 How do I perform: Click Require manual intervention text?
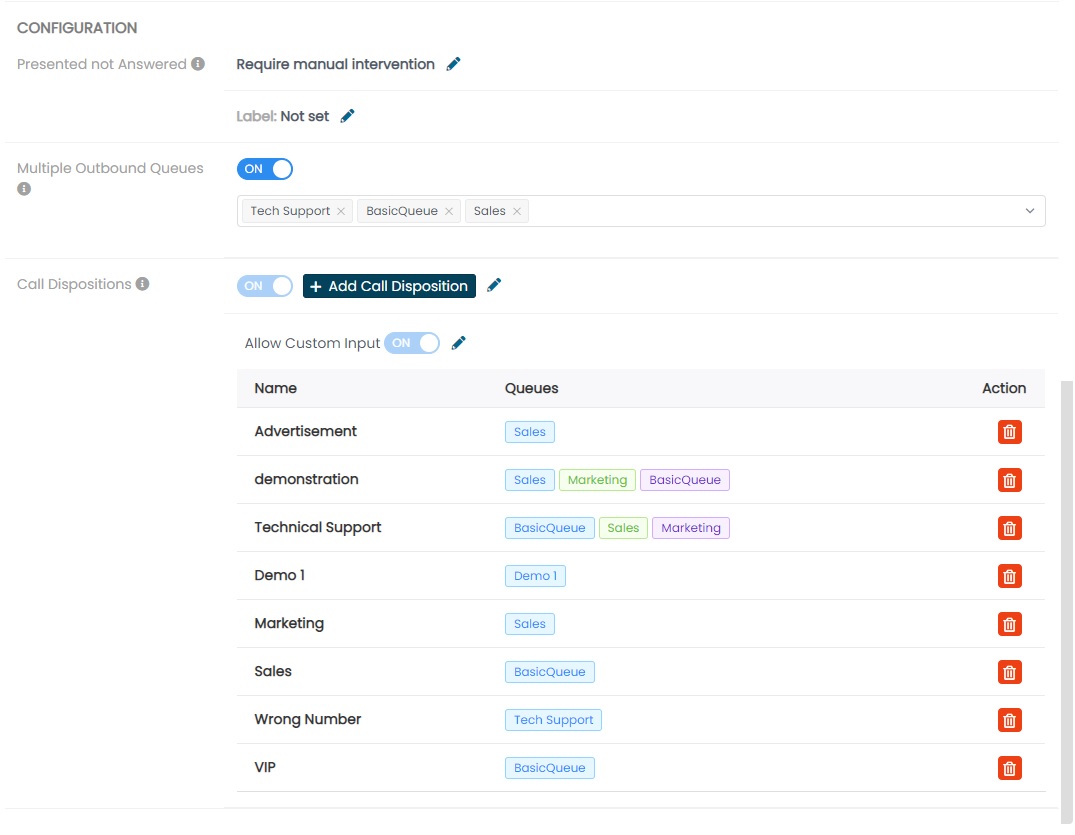(x=335, y=64)
